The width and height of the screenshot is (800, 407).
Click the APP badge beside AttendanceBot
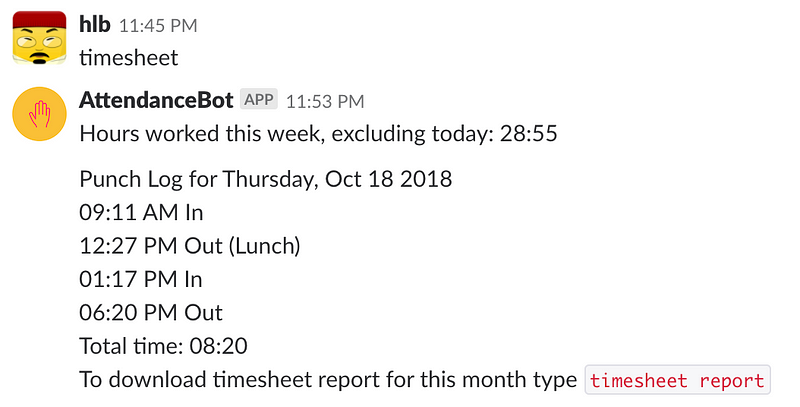259,99
